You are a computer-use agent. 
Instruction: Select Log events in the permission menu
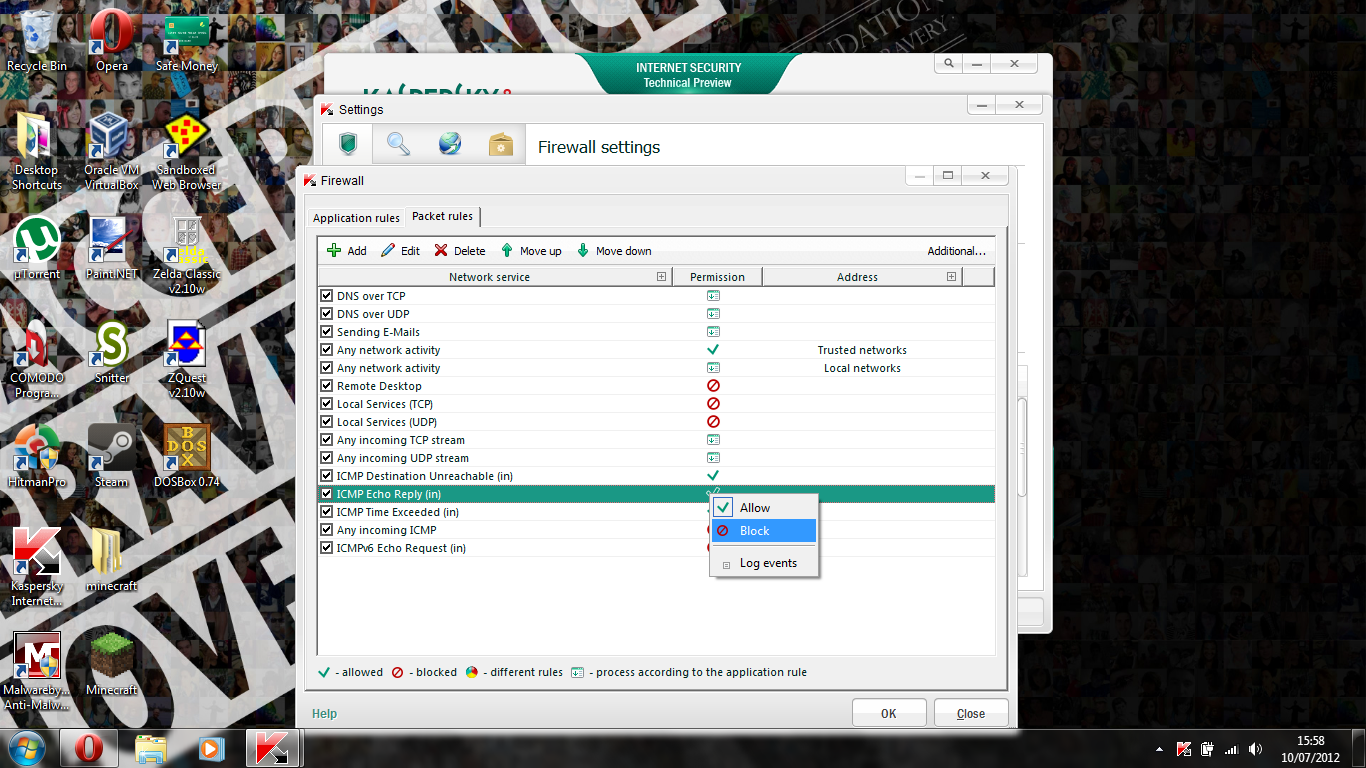click(x=764, y=563)
